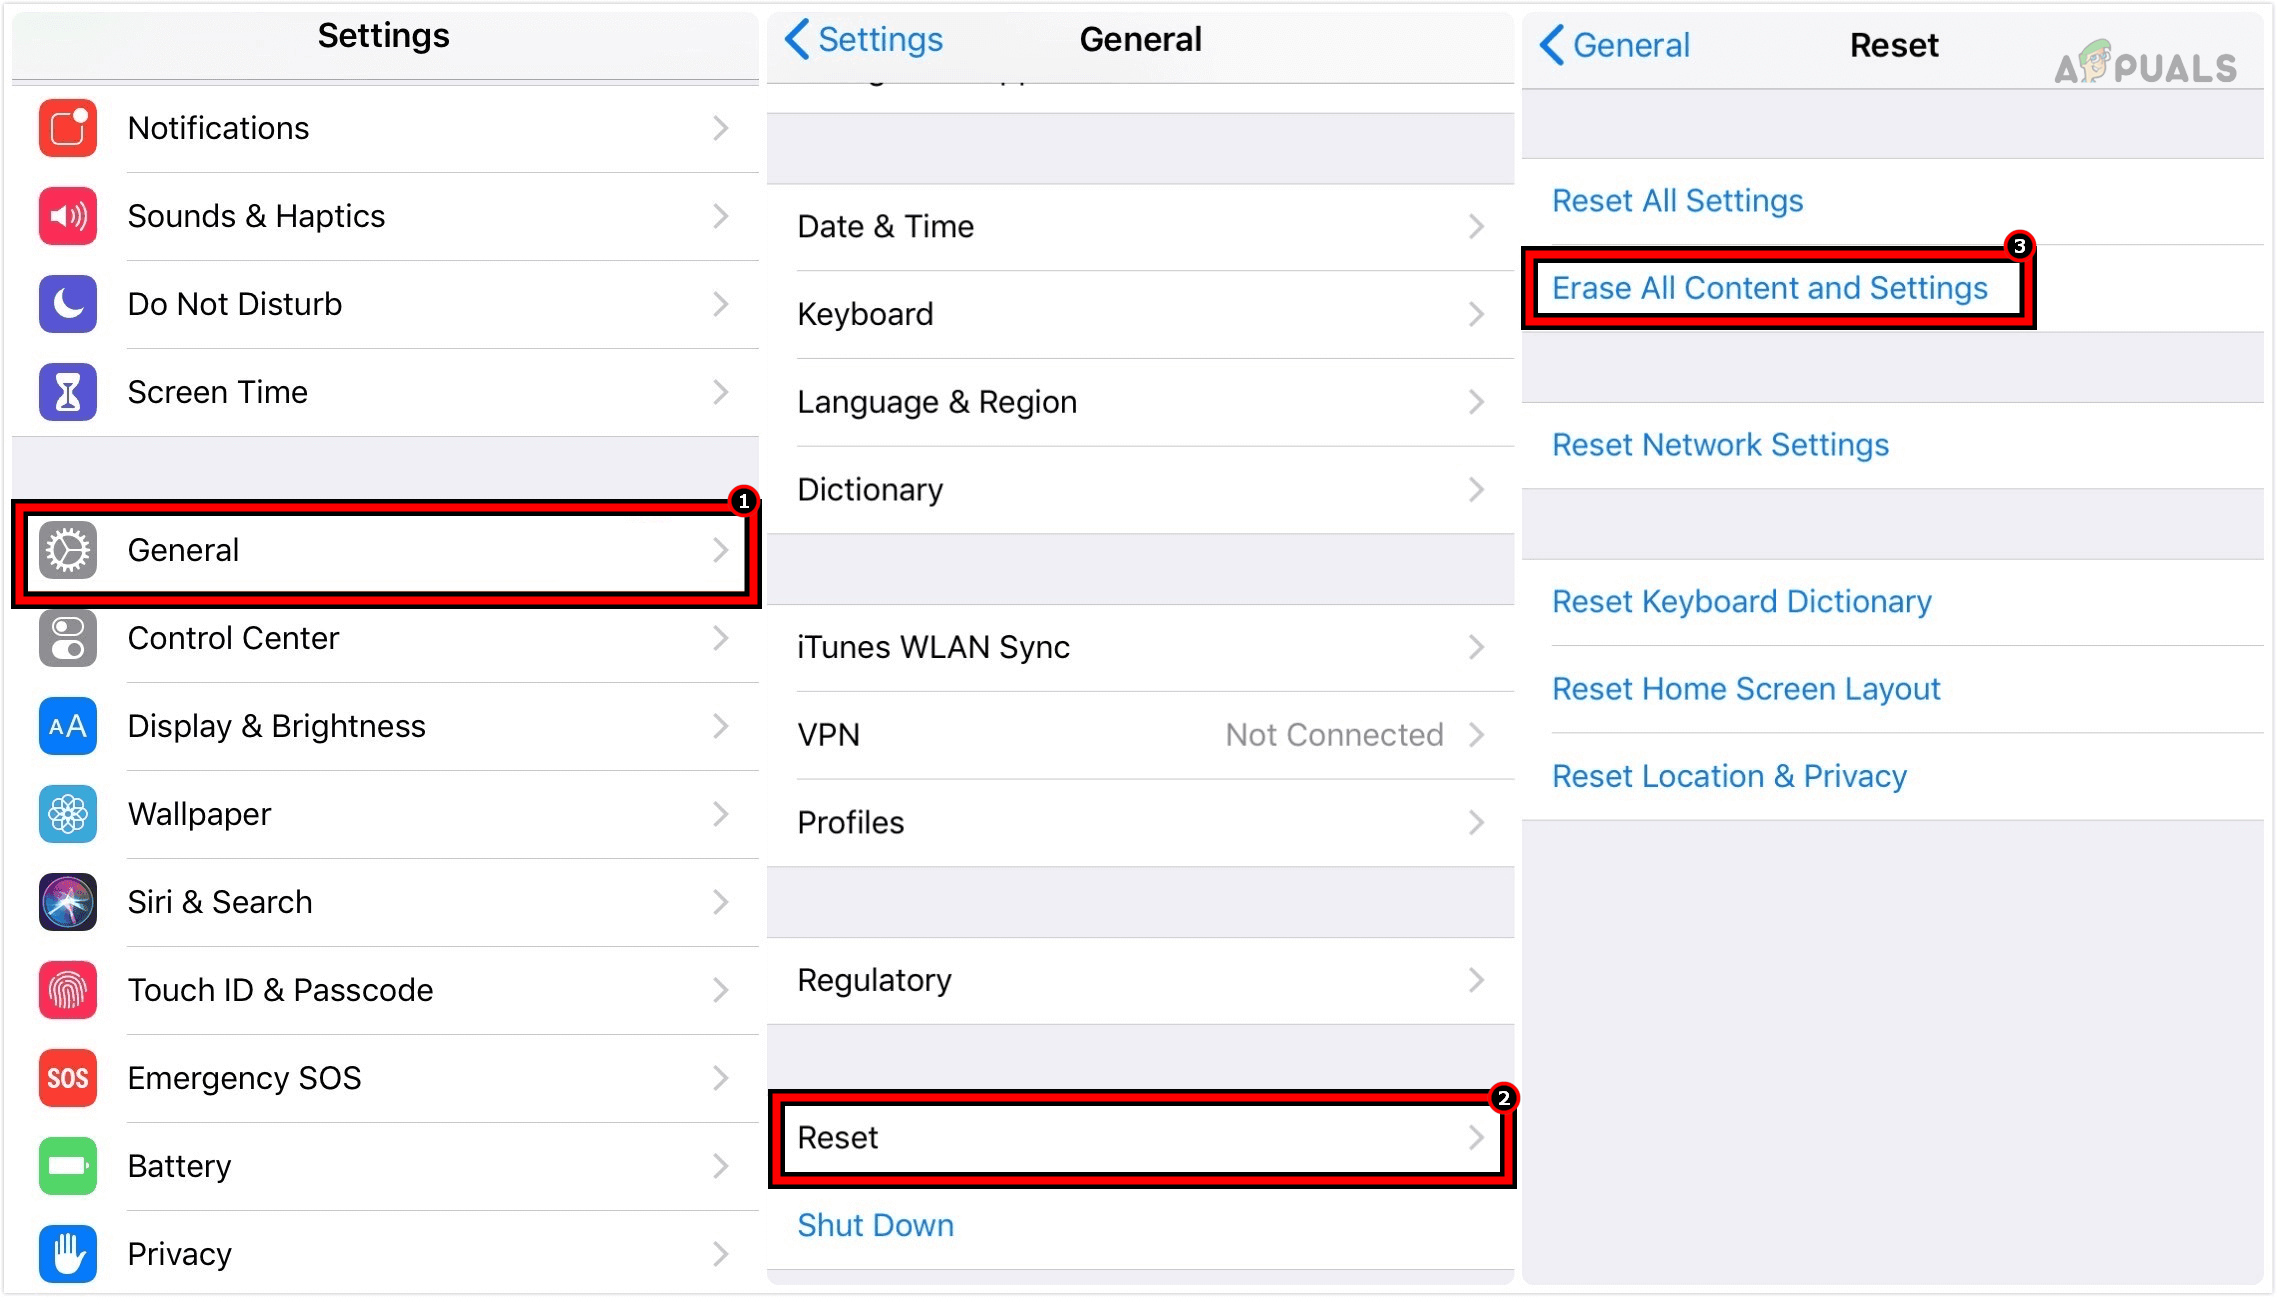Open Do Not Disturb moon icon
Screen dimensions: 2277x1297
(x=66, y=304)
